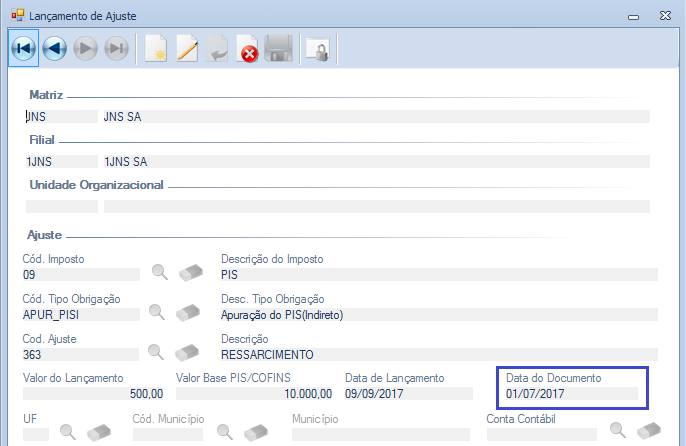Viewport: 686px width, 446px height.
Task: Clear Conta Contábil with eraser icon
Action: [649, 430]
